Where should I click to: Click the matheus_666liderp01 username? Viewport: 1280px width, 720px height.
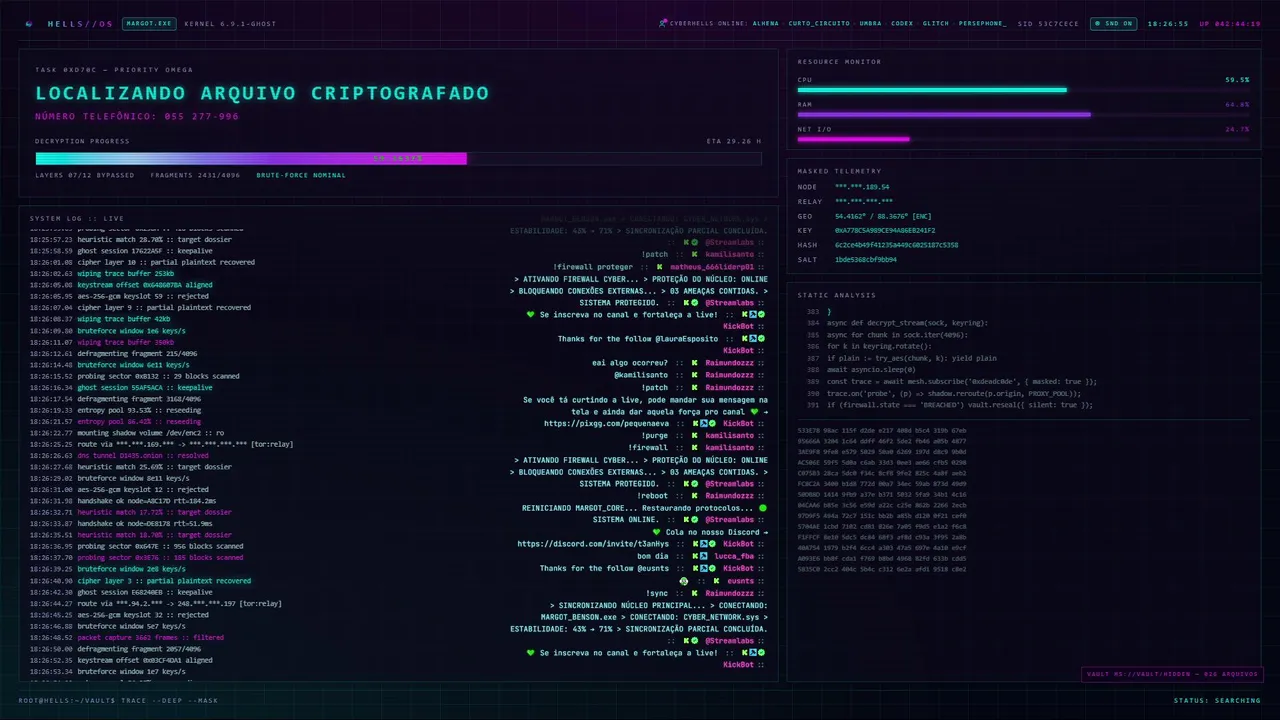click(712, 267)
